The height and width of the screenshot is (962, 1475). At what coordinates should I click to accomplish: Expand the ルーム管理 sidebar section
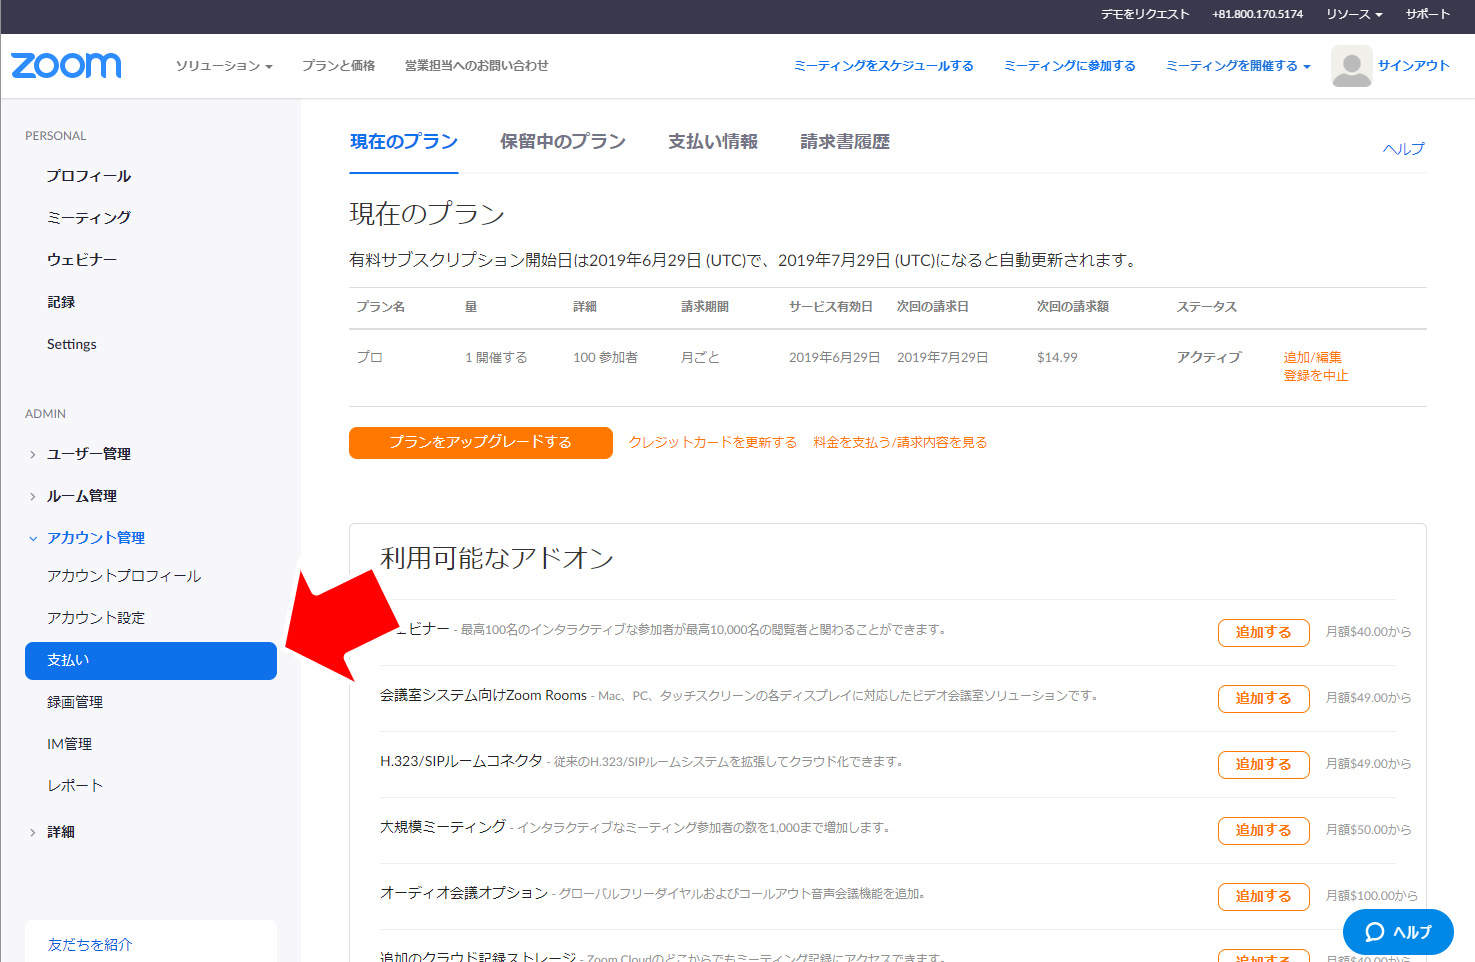click(x=81, y=496)
